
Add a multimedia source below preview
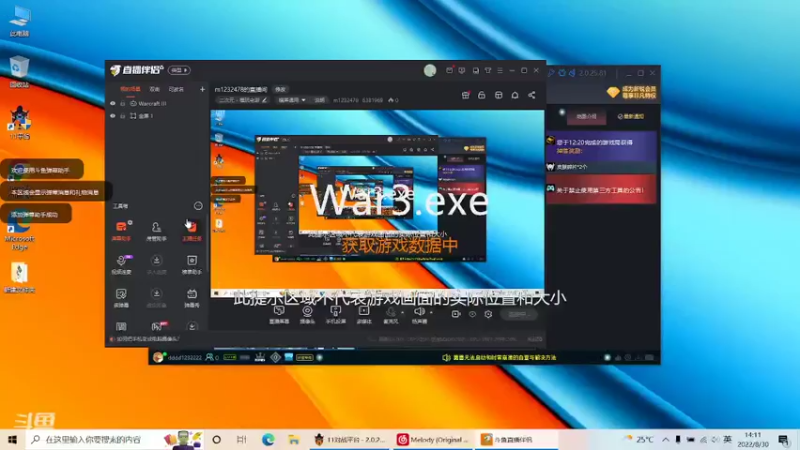click(364, 315)
